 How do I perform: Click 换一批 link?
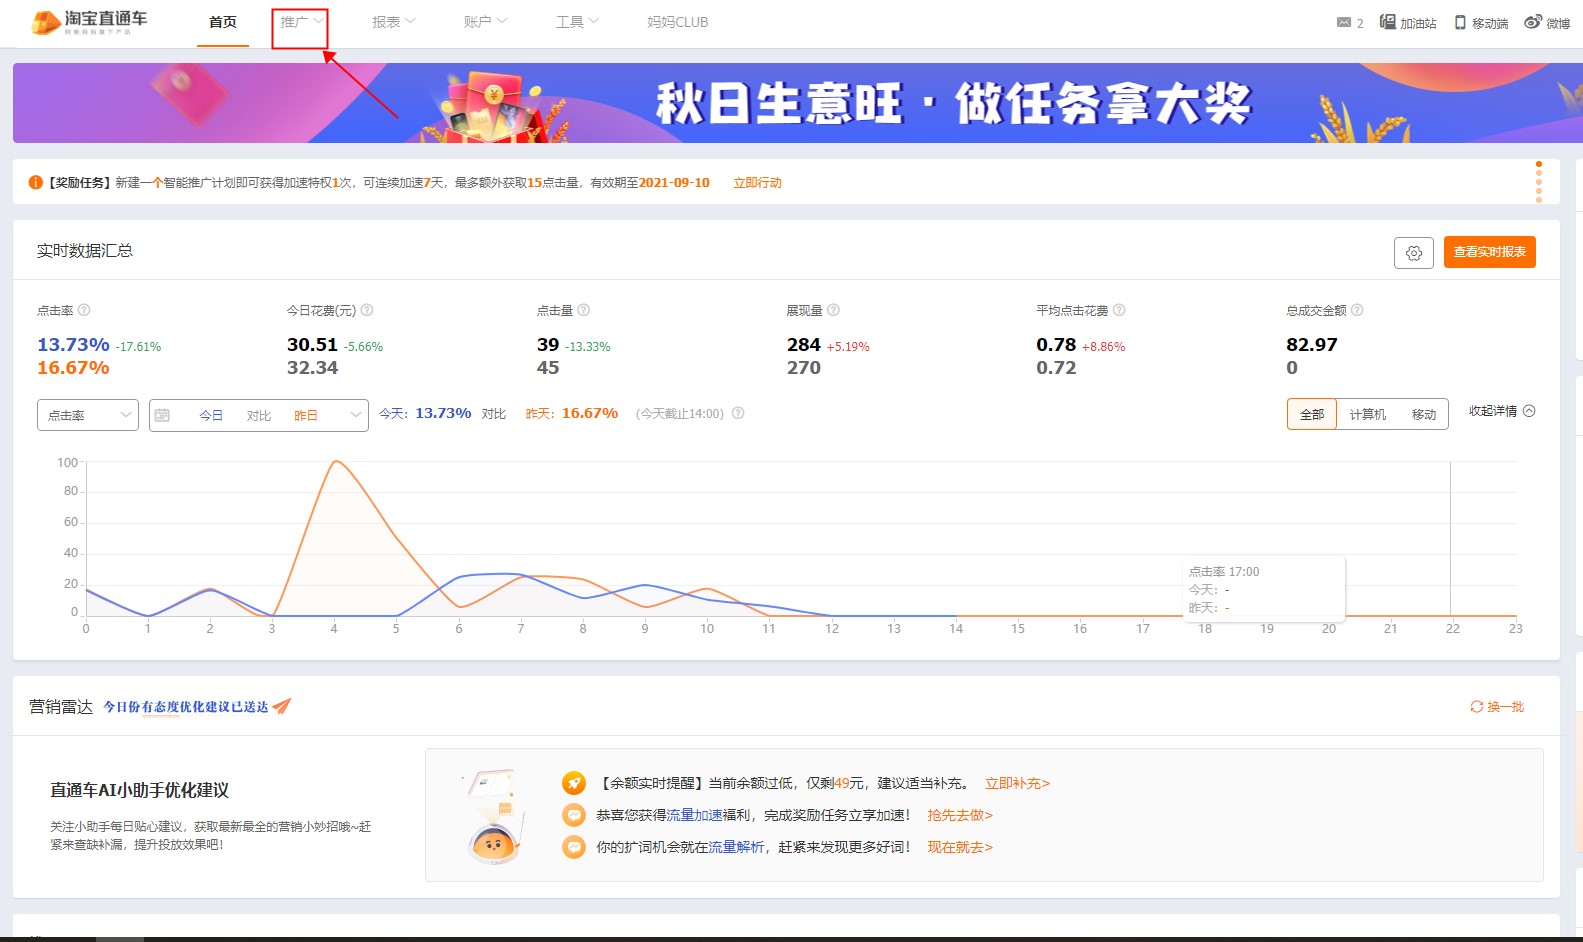pos(1497,706)
